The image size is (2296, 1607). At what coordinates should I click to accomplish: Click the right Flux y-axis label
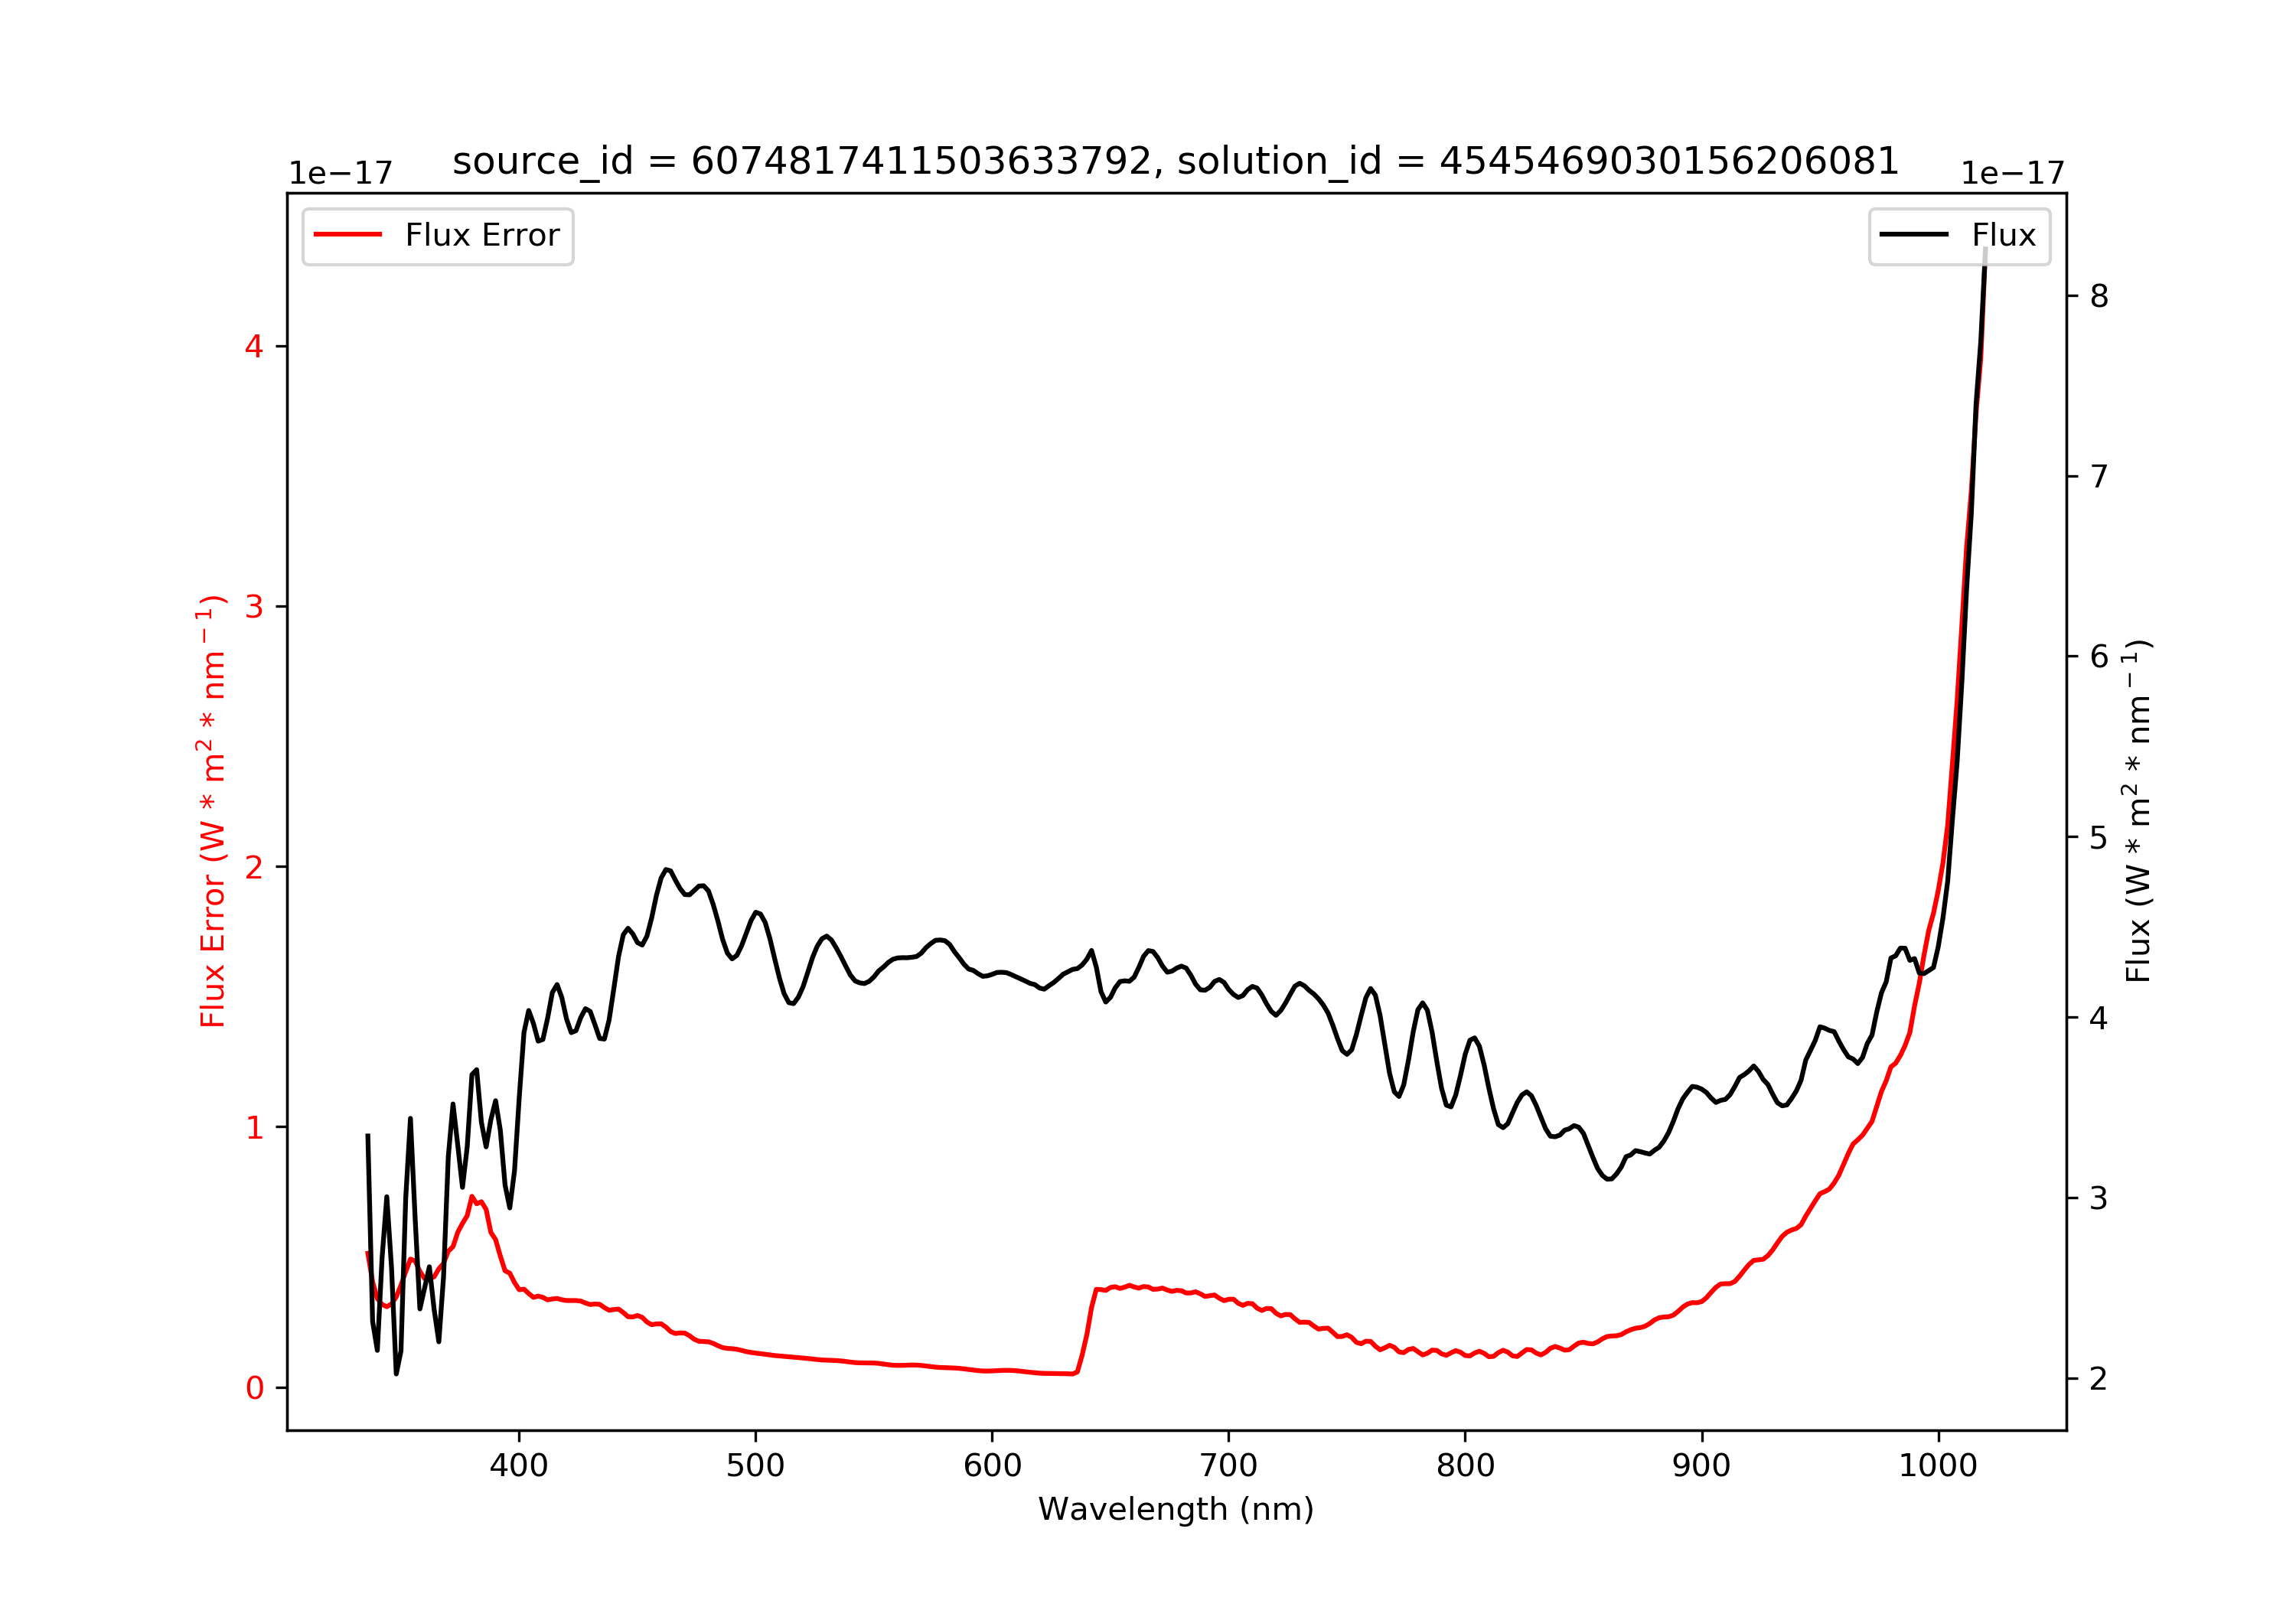2137,811
